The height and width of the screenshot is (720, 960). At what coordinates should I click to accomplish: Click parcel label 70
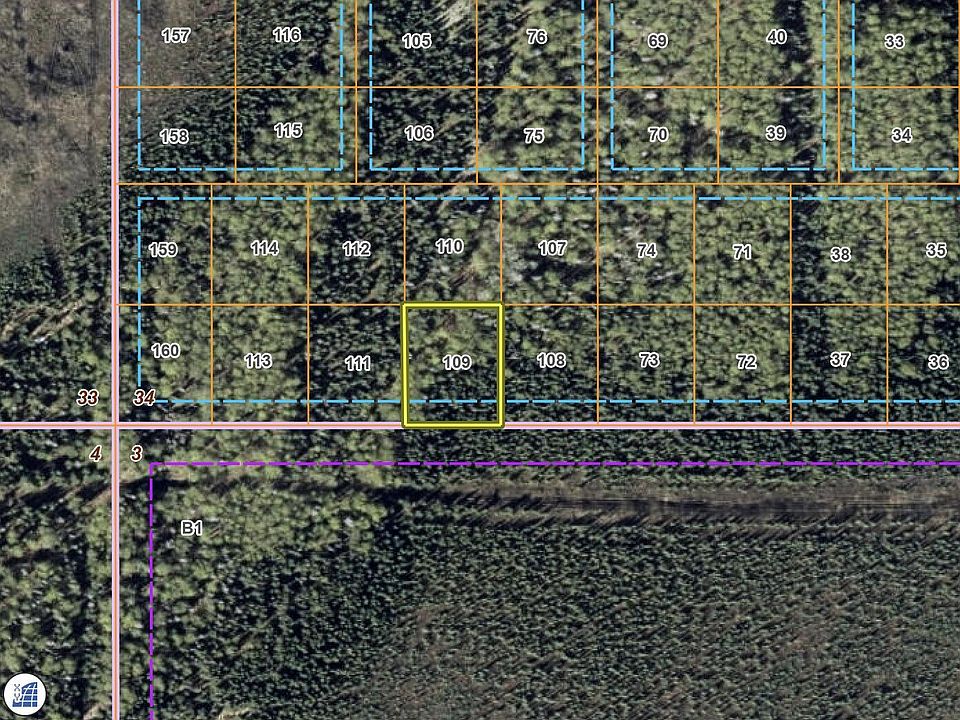click(658, 135)
